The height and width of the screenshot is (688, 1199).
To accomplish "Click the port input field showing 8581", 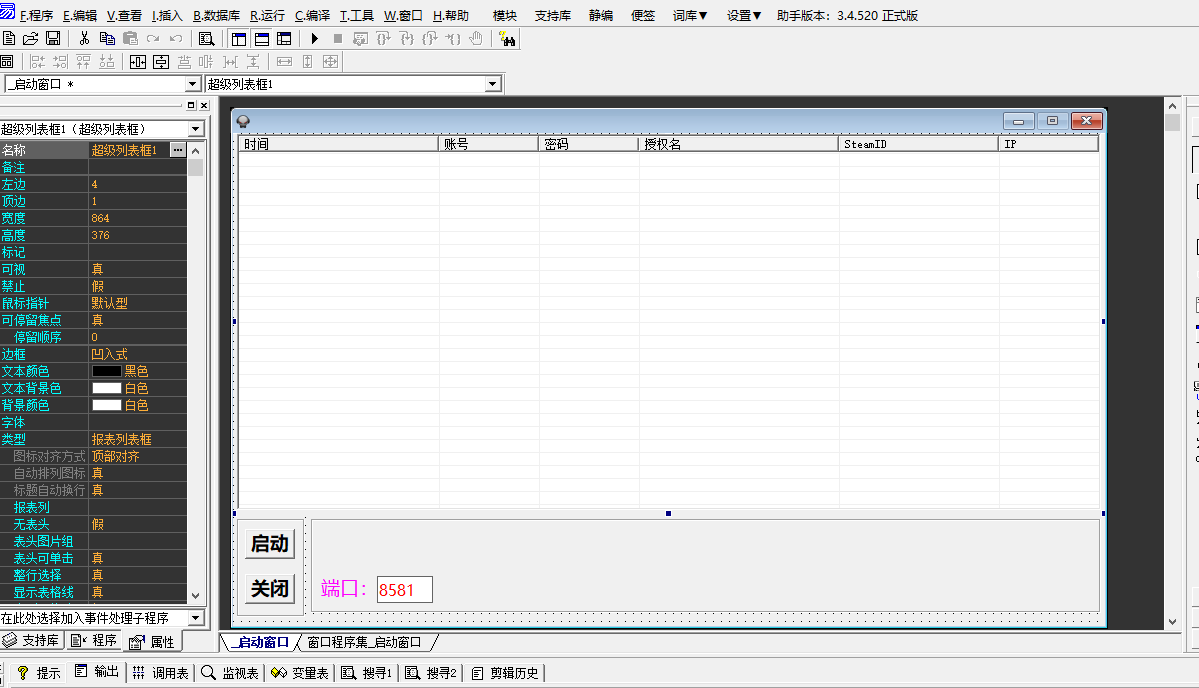I will (402, 589).
